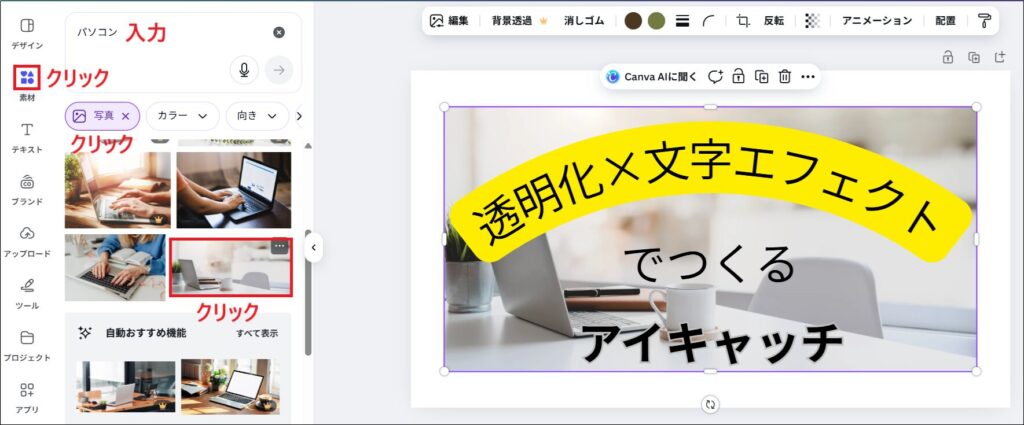Open more options in the floating toolbar
The width and height of the screenshot is (1024, 425).
(x=808, y=77)
